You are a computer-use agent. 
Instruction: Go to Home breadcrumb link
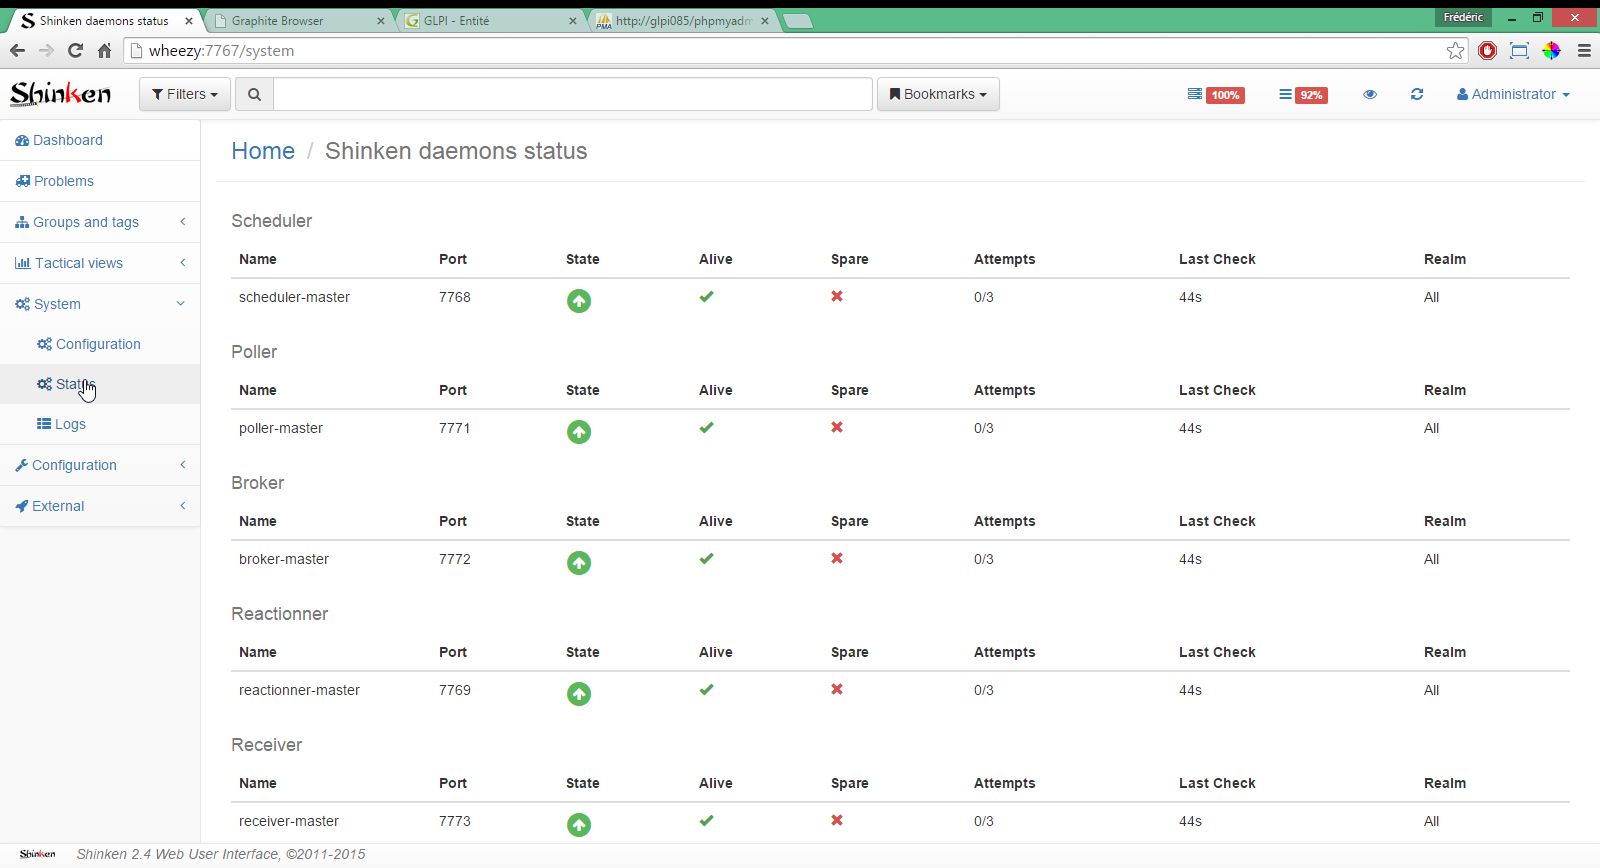tap(263, 151)
